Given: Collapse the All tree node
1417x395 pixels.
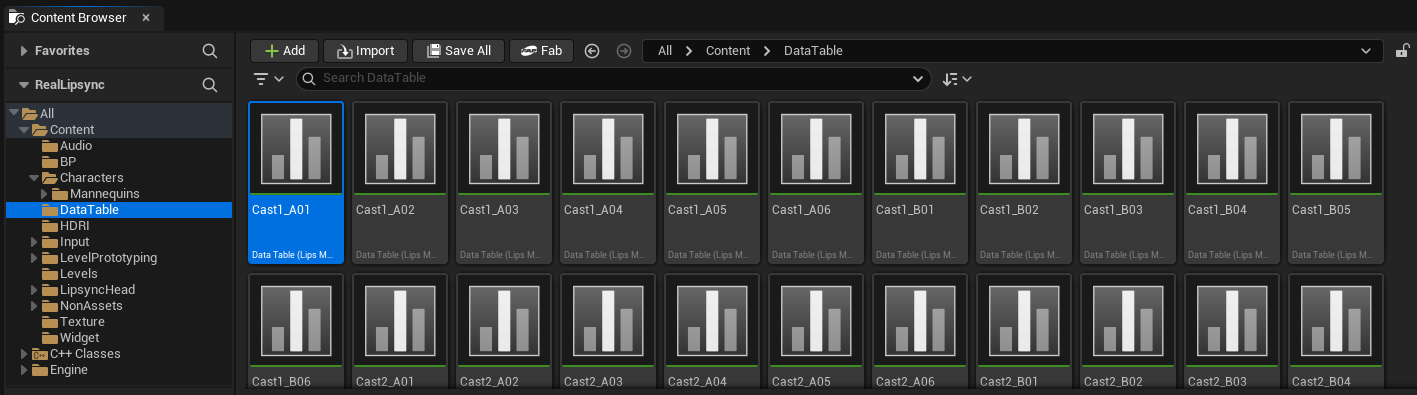Looking at the screenshot, I should coord(14,114).
